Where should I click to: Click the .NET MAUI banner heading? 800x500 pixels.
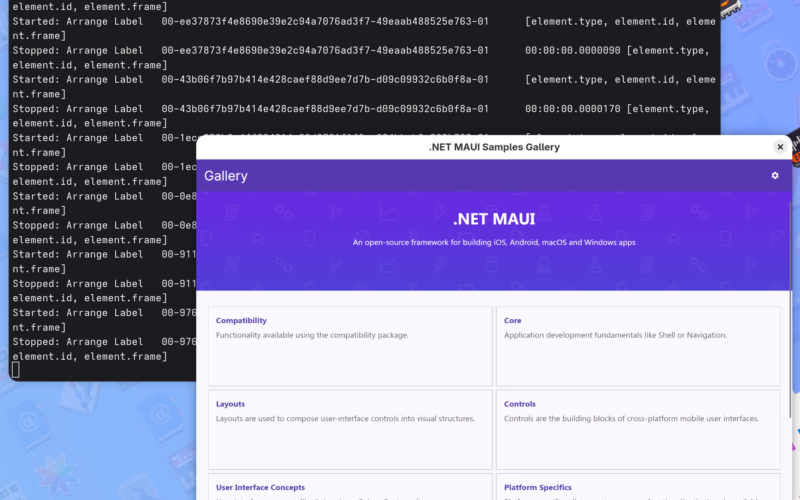coord(494,219)
